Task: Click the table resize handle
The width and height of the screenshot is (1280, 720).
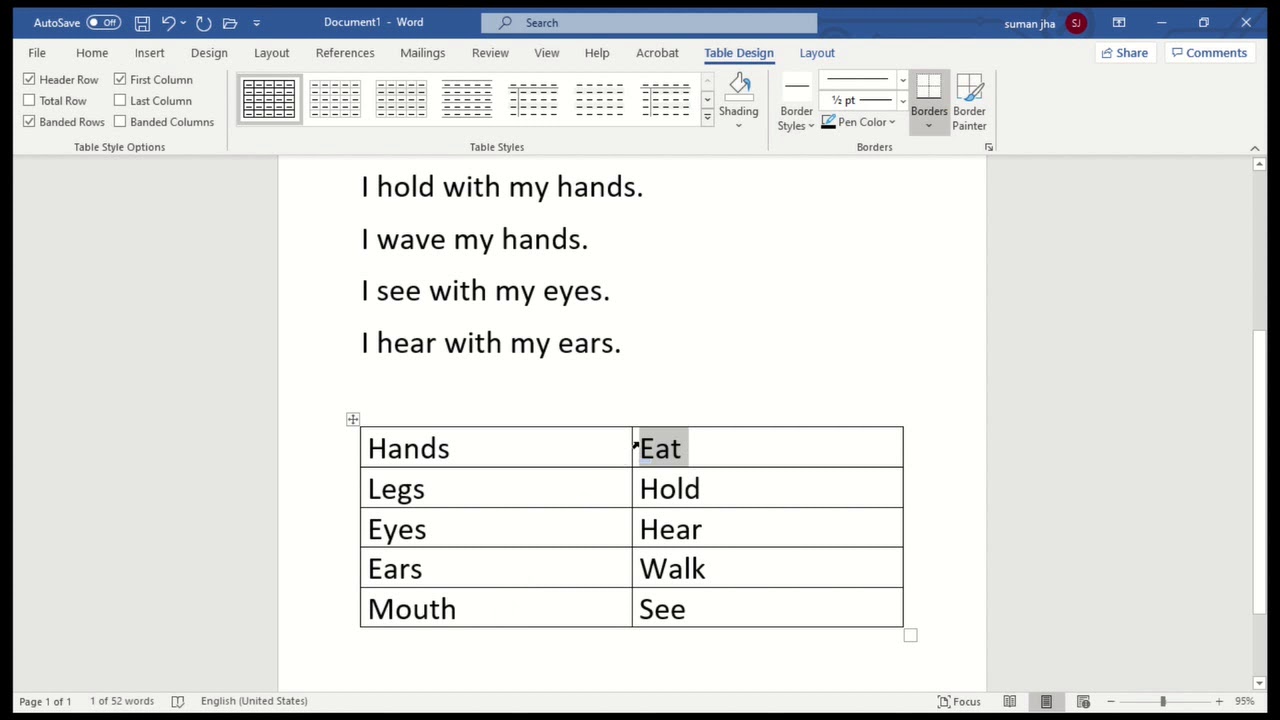Action: [x=910, y=635]
